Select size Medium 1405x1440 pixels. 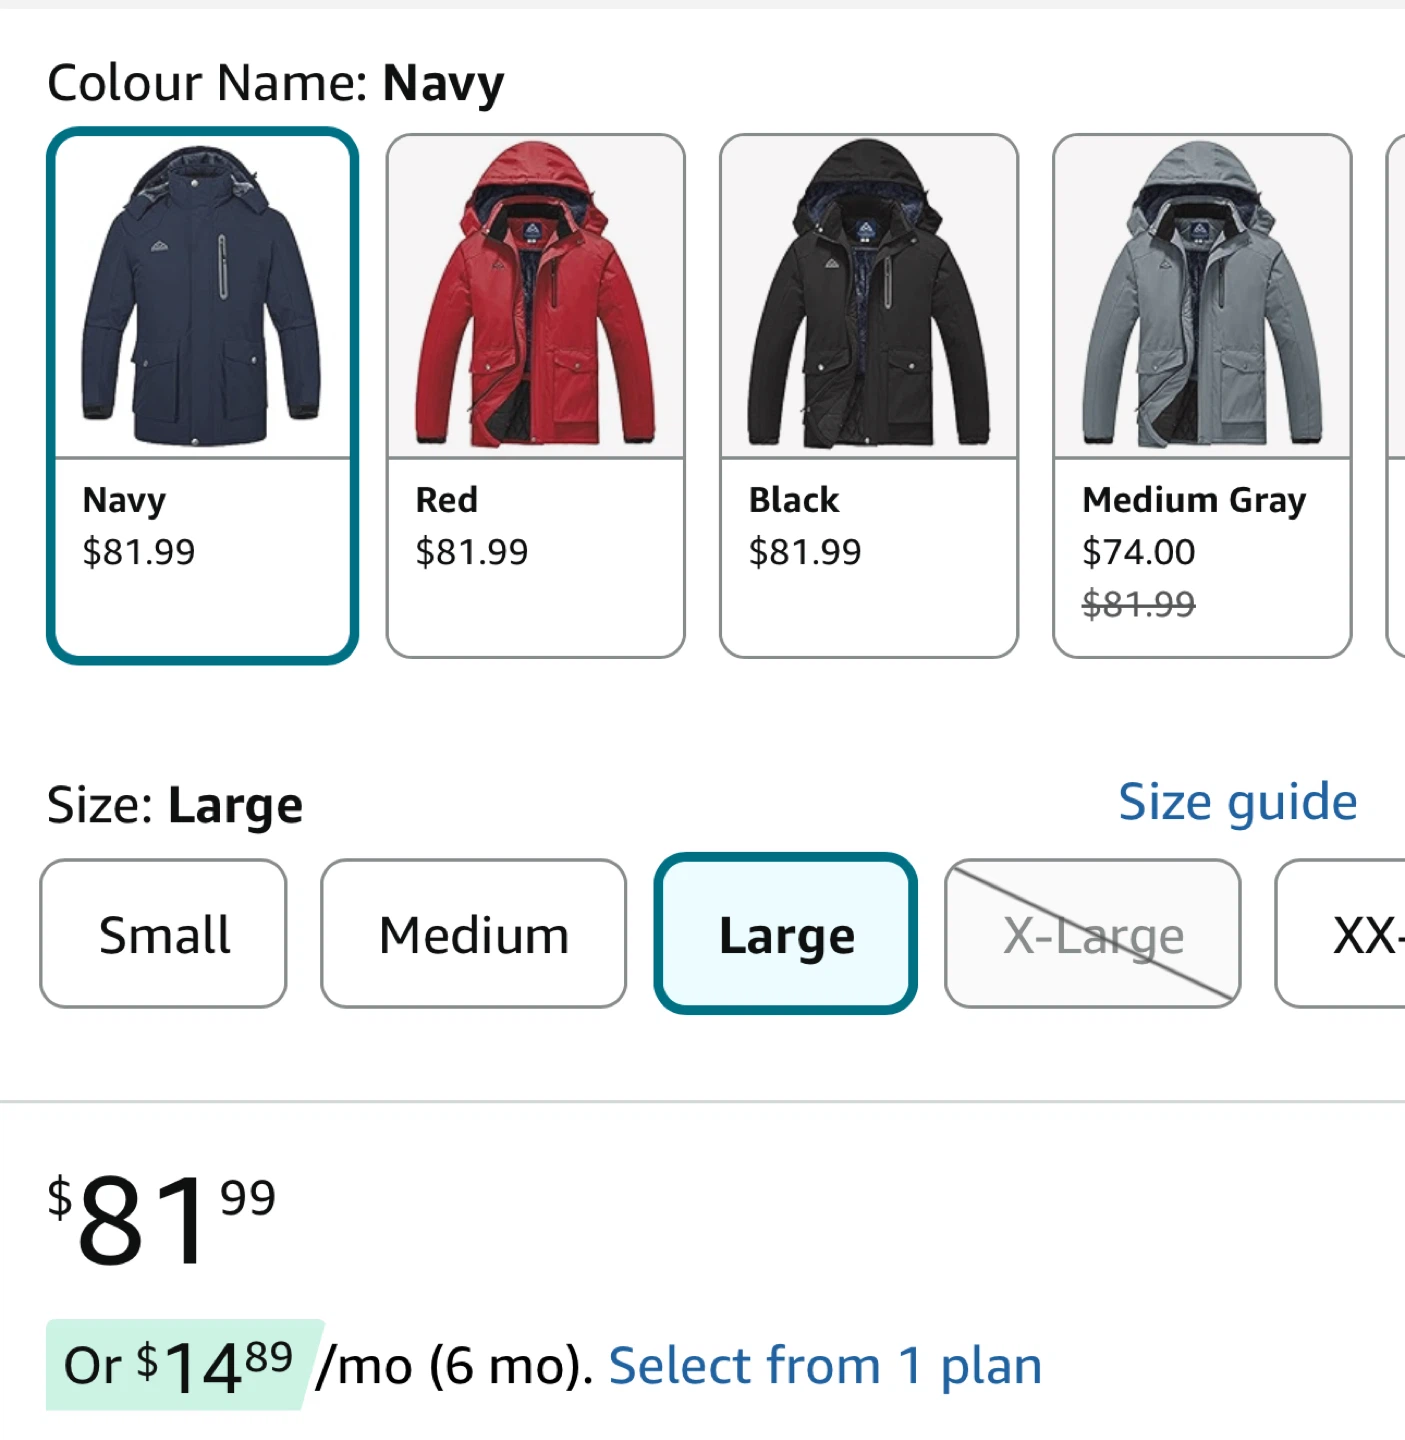[473, 934]
